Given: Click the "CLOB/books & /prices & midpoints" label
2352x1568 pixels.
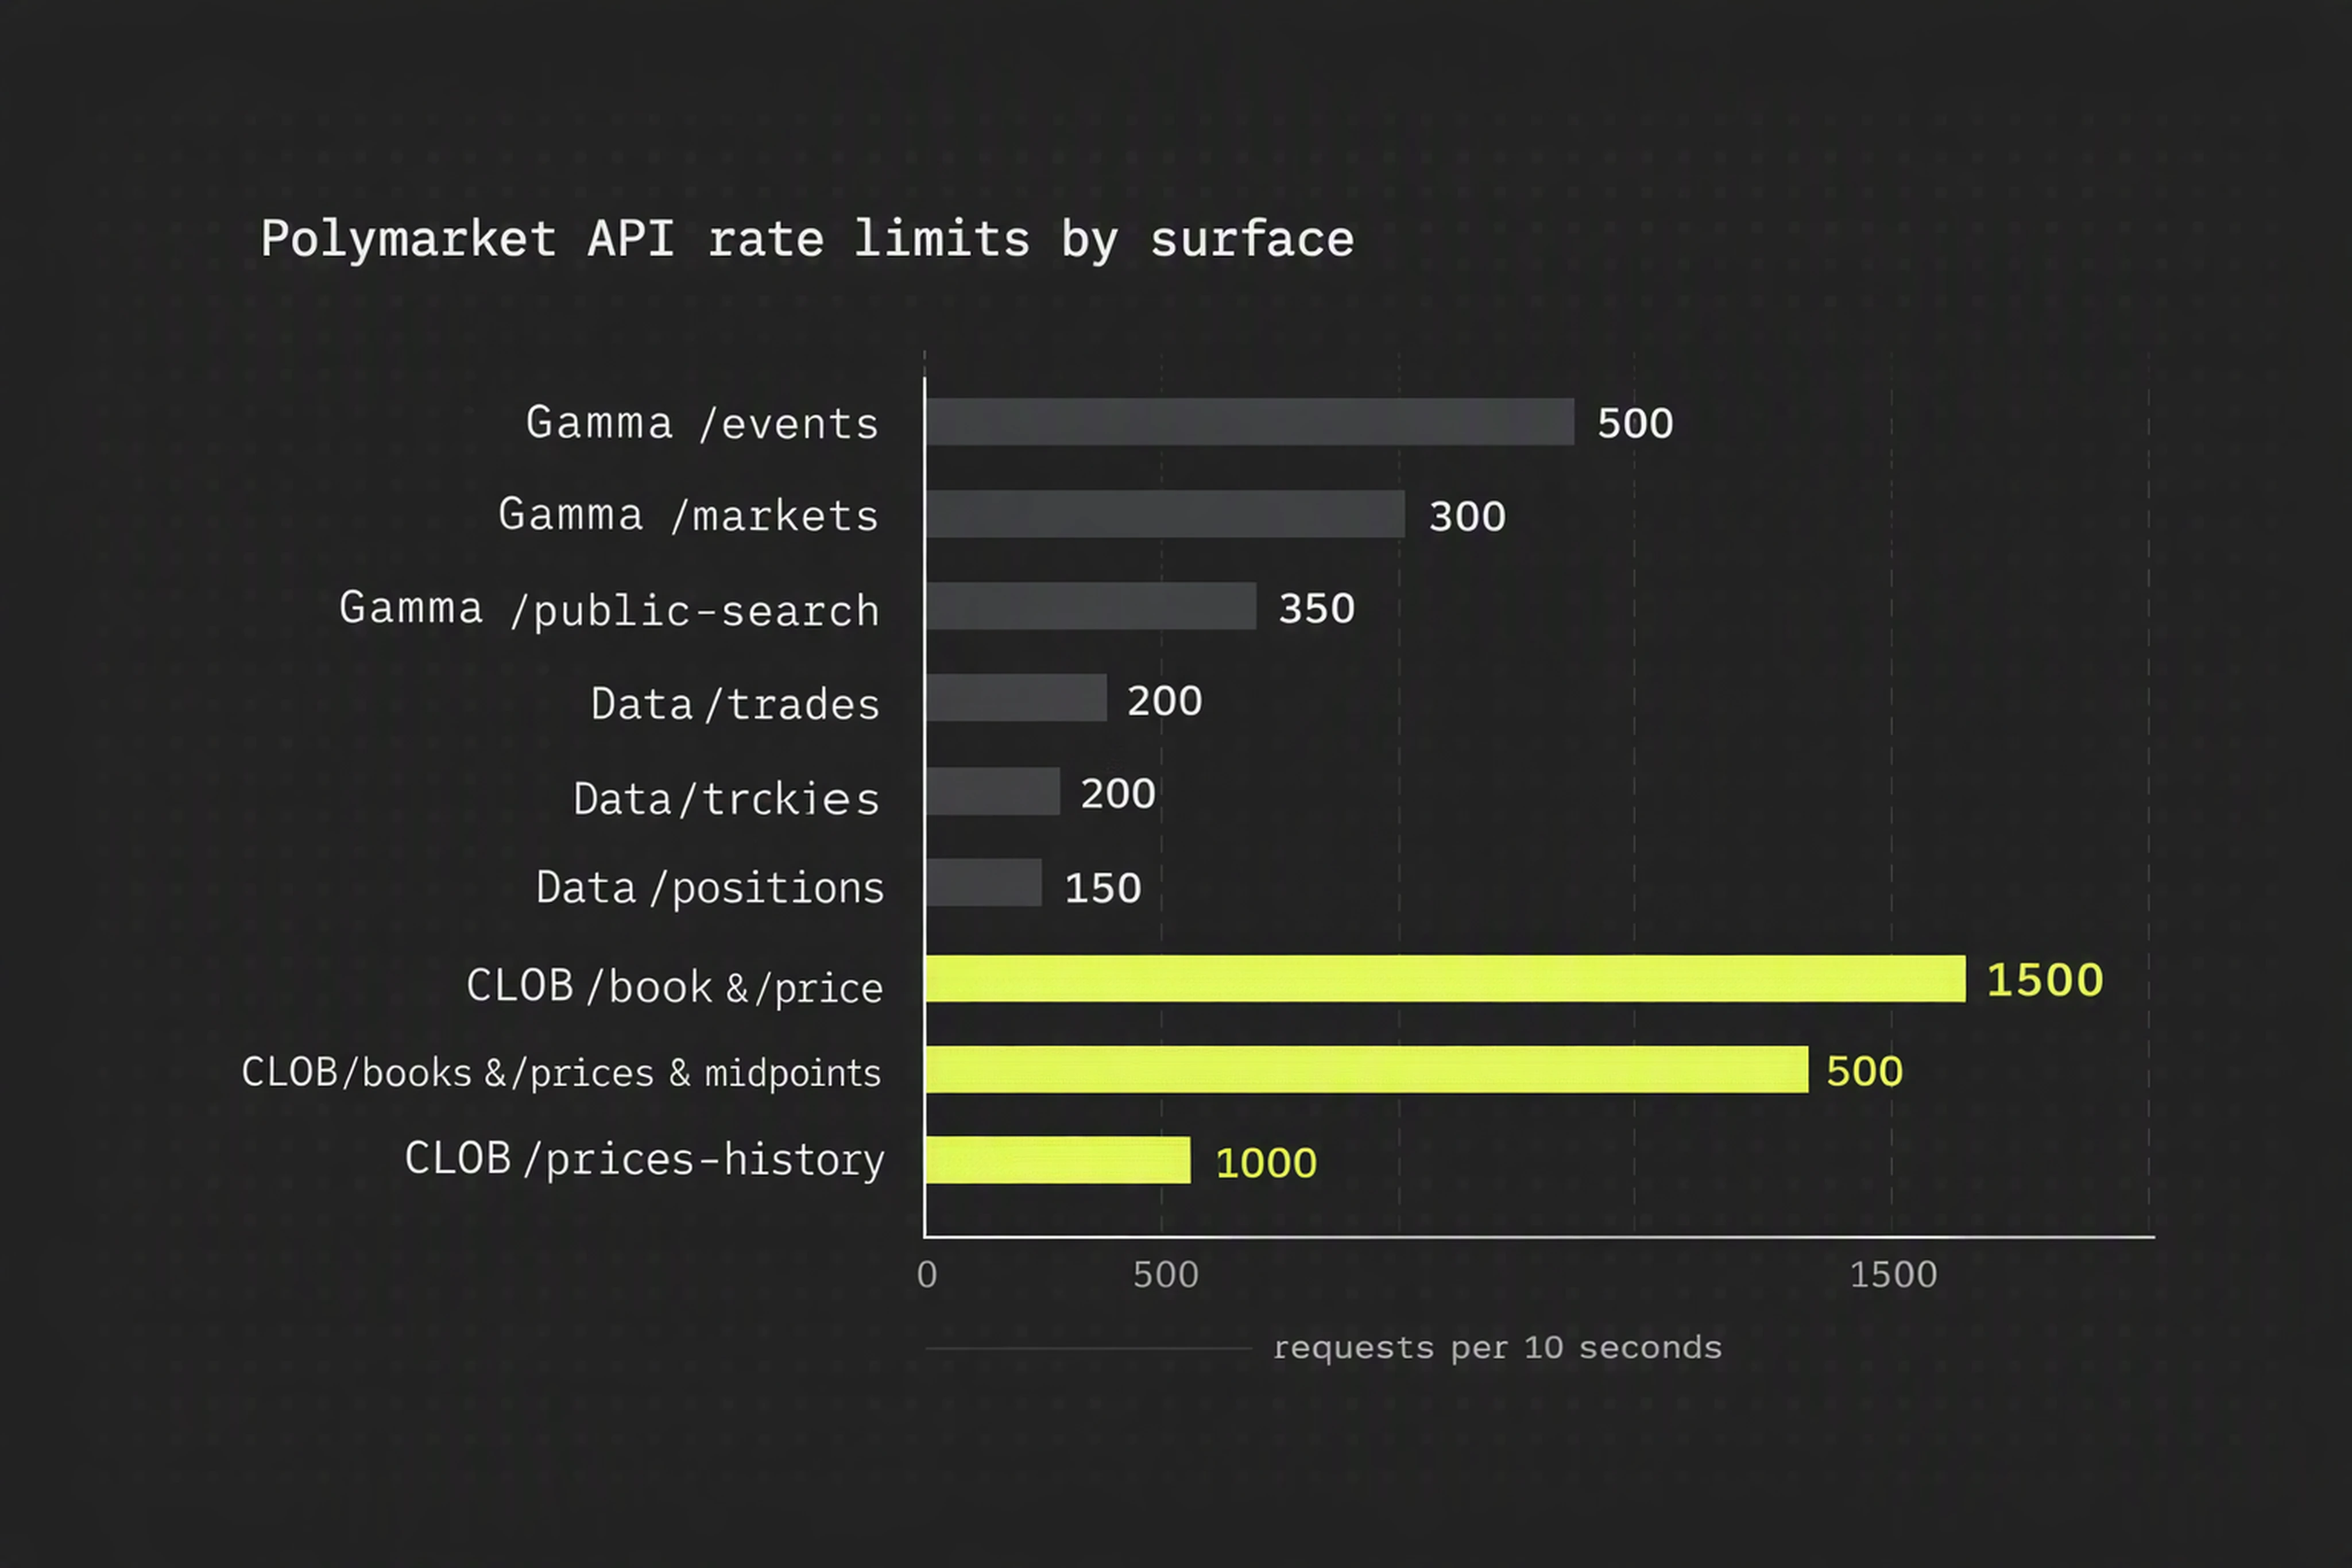Looking at the screenshot, I should click(561, 1073).
